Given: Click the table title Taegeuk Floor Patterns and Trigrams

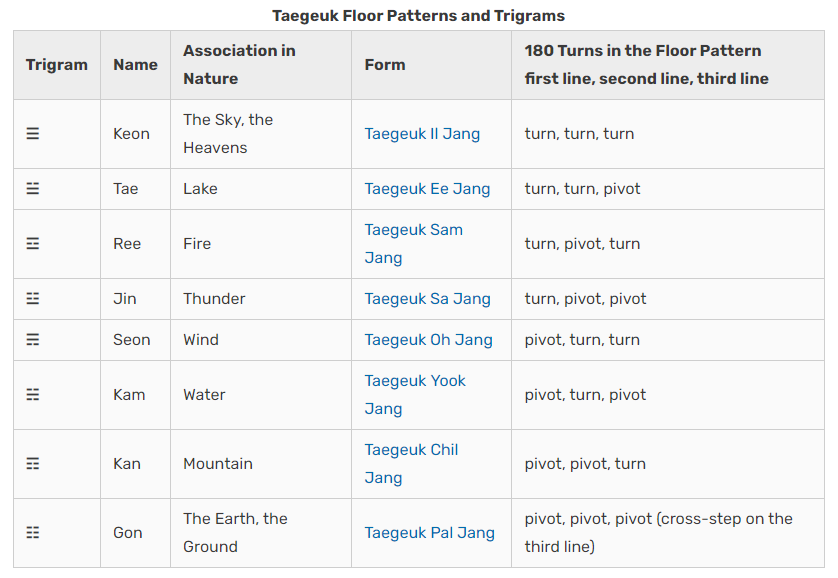Looking at the screenshot, I should pyautogui.click(x=418, y=16).
